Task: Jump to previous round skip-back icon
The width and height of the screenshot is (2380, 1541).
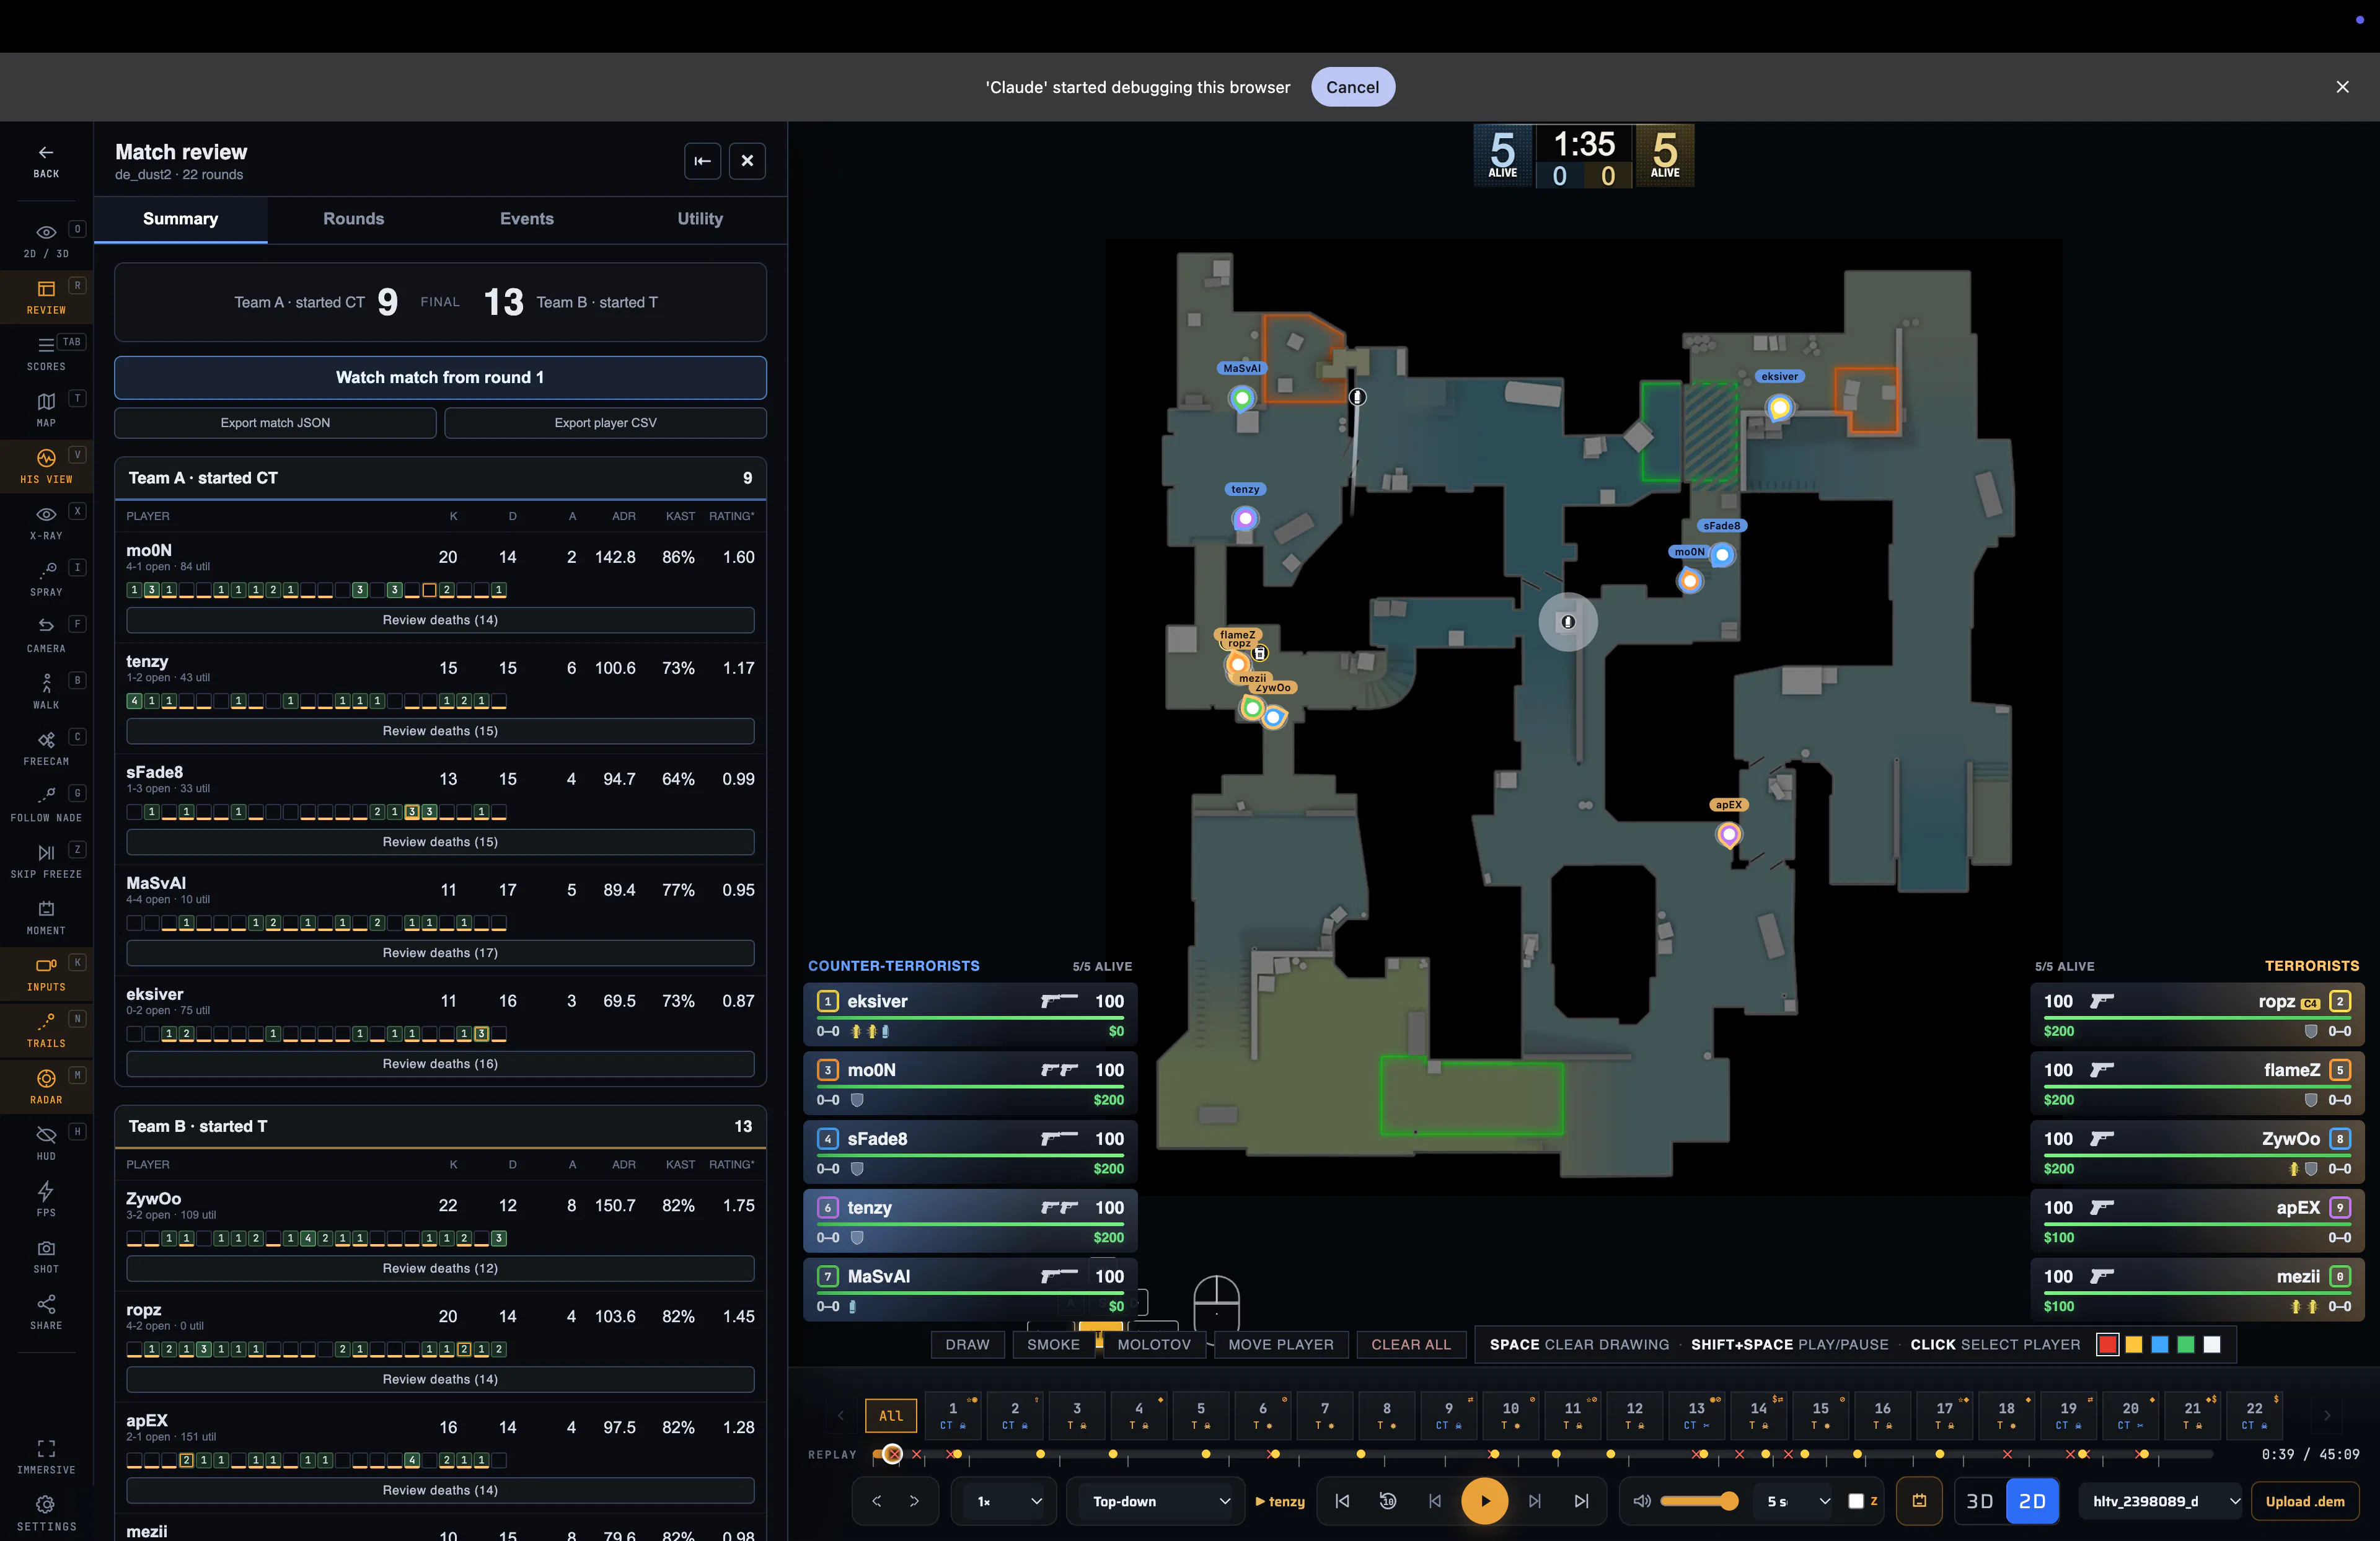Action: (1342, 1501)
